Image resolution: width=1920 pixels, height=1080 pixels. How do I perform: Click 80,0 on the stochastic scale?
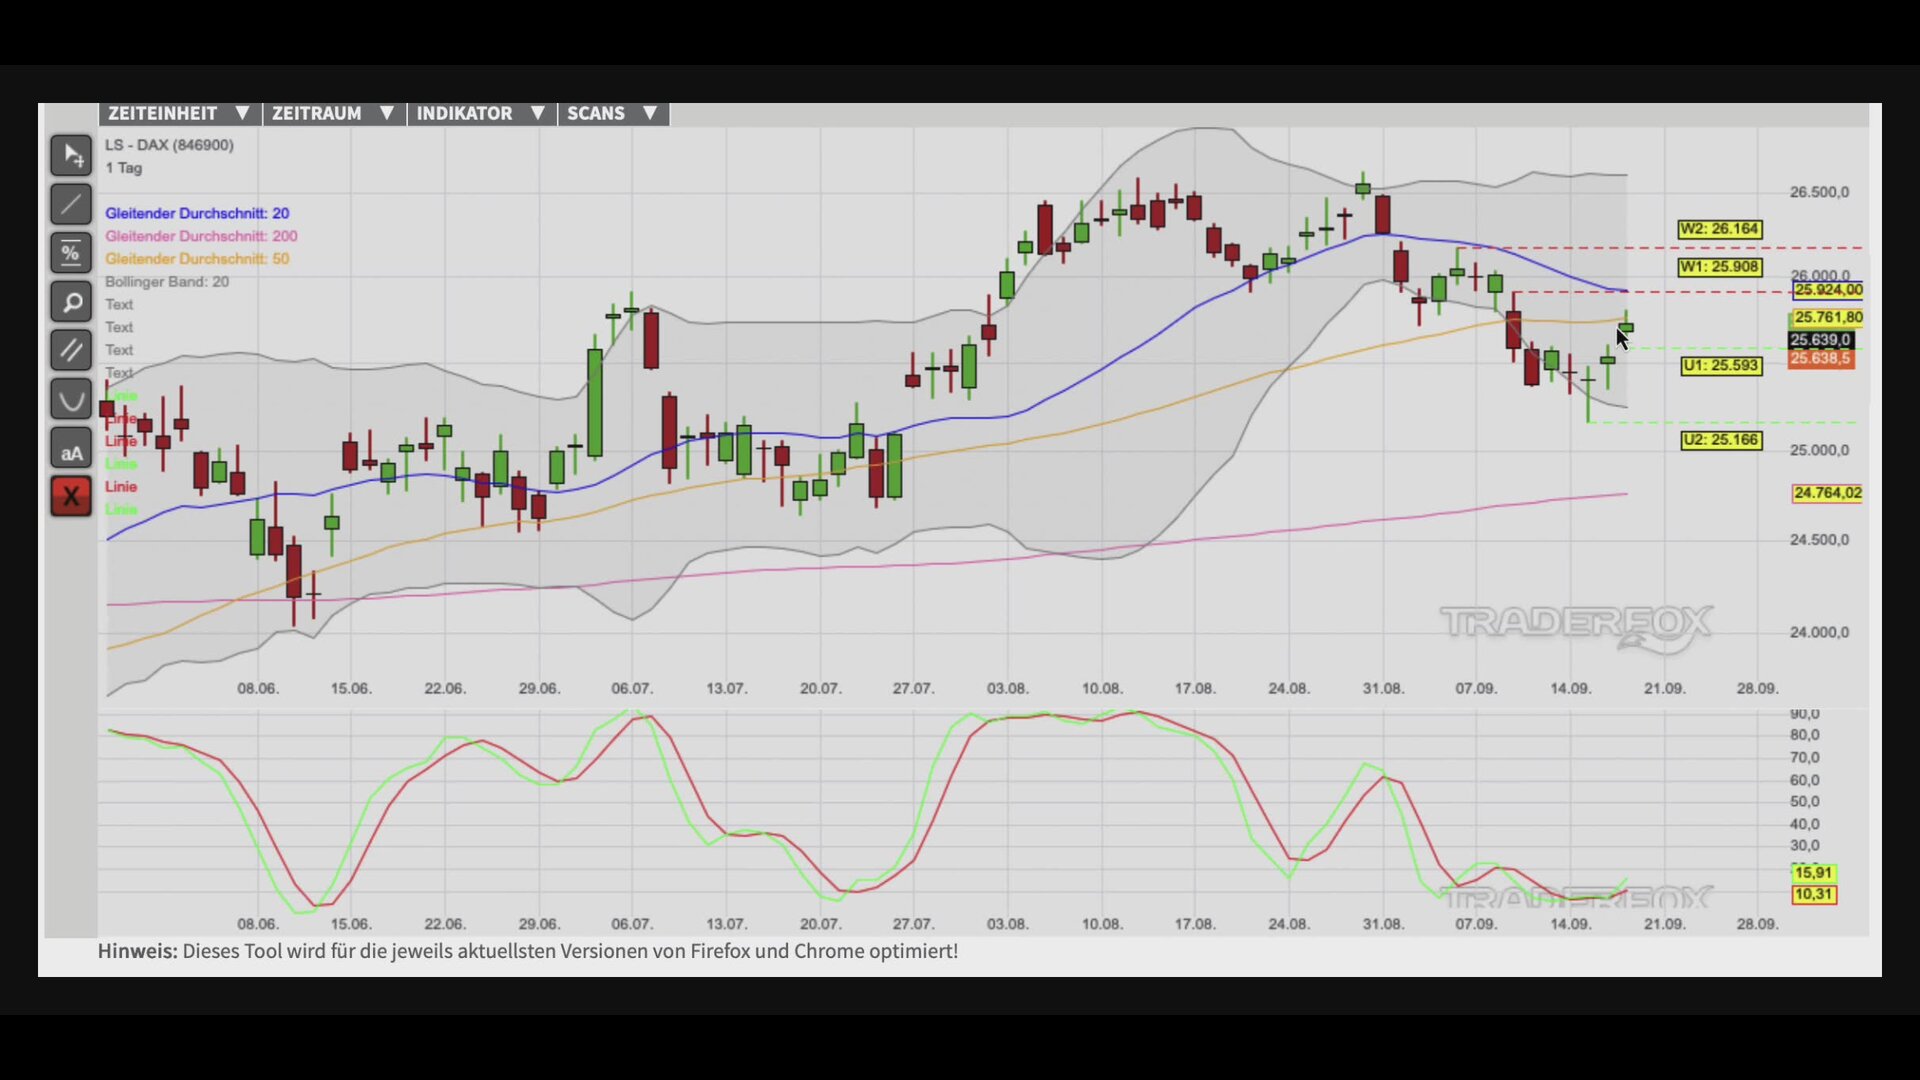coord(1805,735)
